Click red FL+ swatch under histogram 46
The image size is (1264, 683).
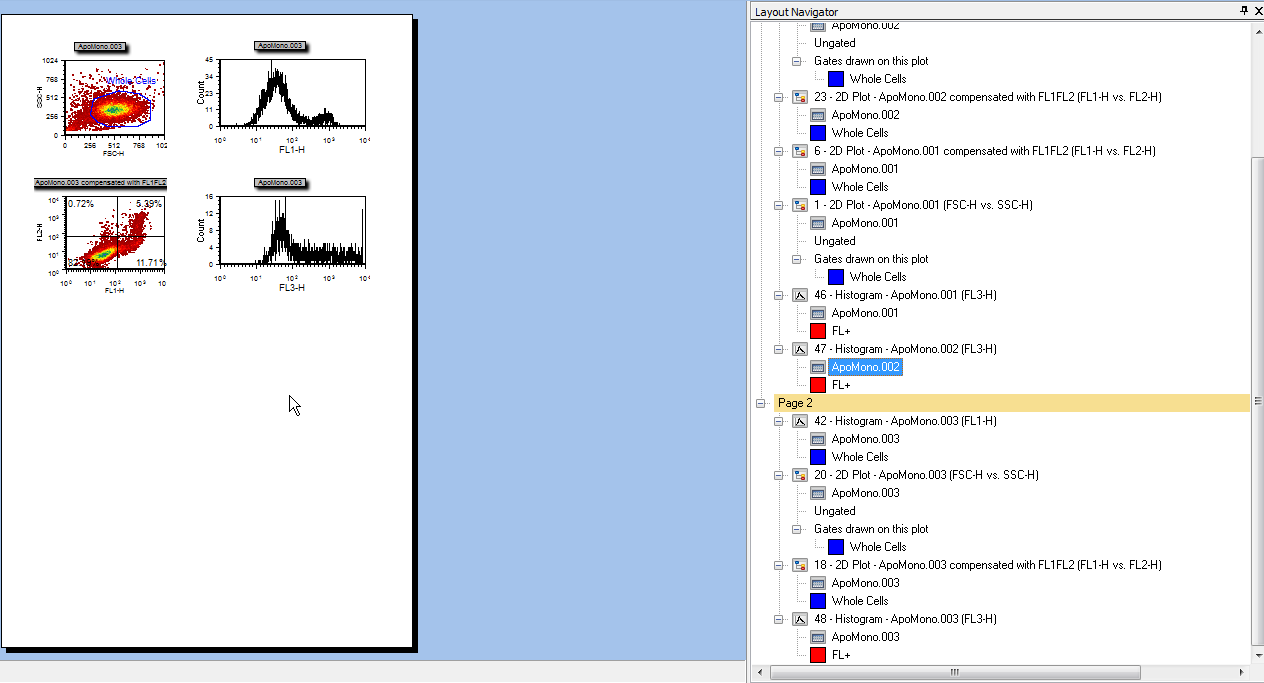(817, 331)
